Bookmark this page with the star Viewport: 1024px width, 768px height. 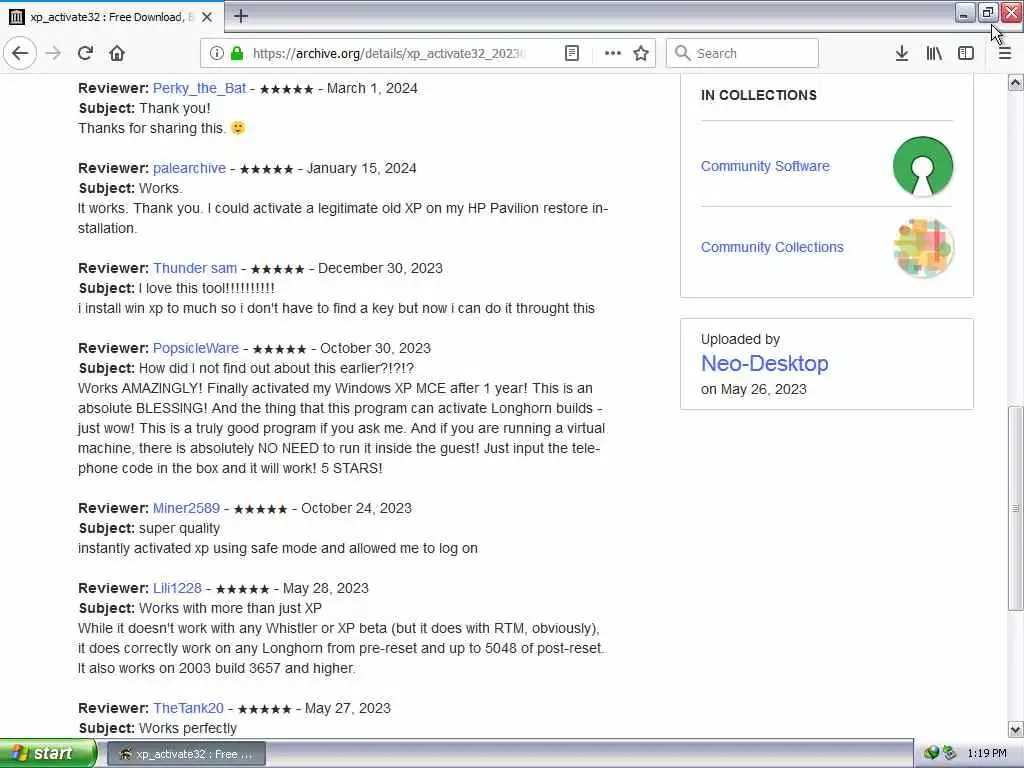pyautogui.click(x=641, y=53)
